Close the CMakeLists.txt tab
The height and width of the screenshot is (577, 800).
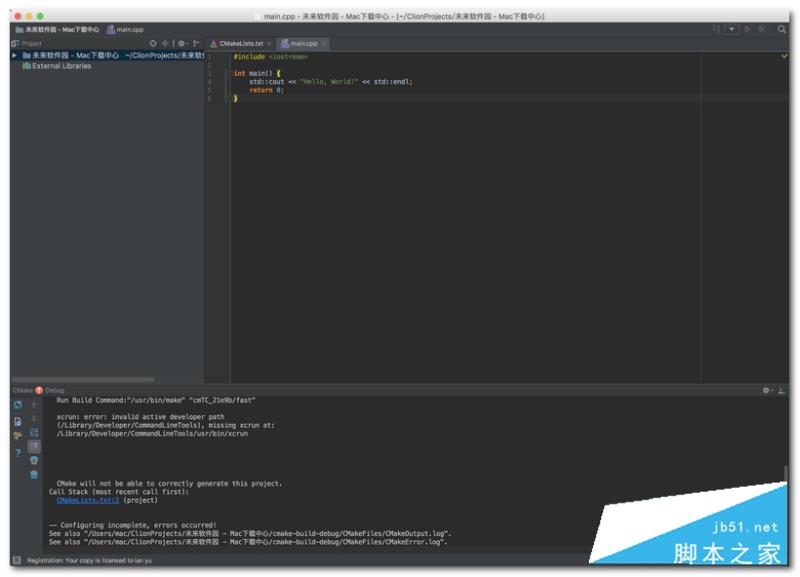[269, 43]
